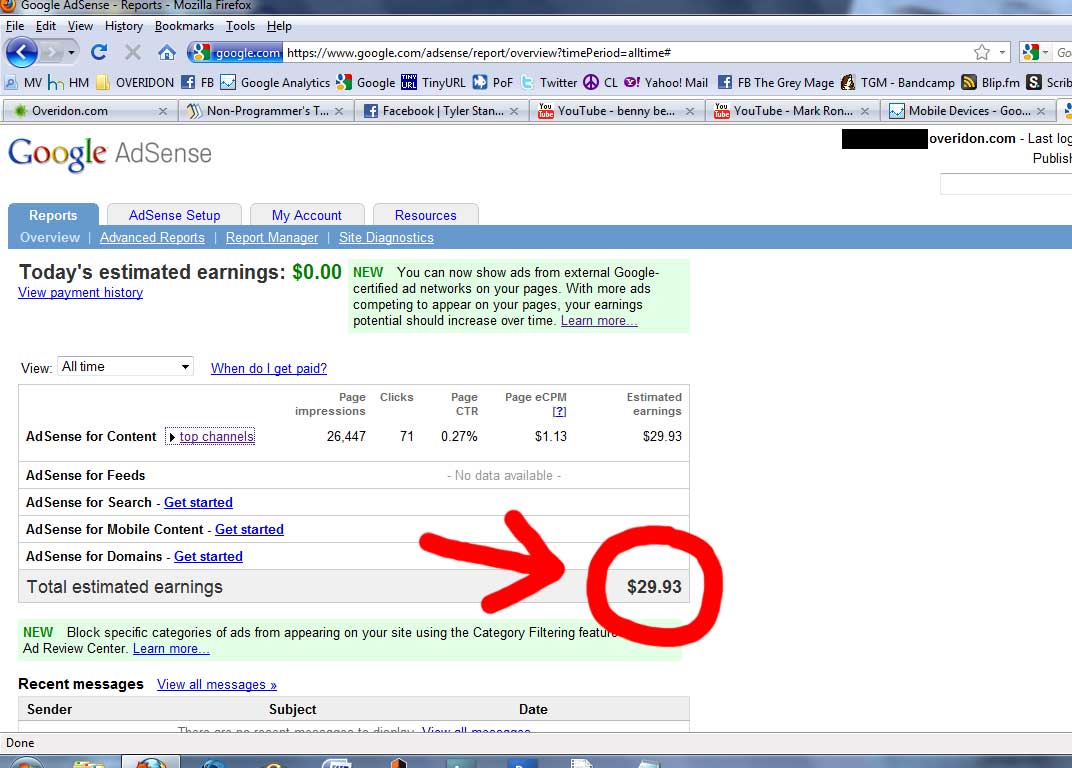Viewport: 1072px width, 768px height.
Task: Open the Resources tab
Action: [425, 215]
